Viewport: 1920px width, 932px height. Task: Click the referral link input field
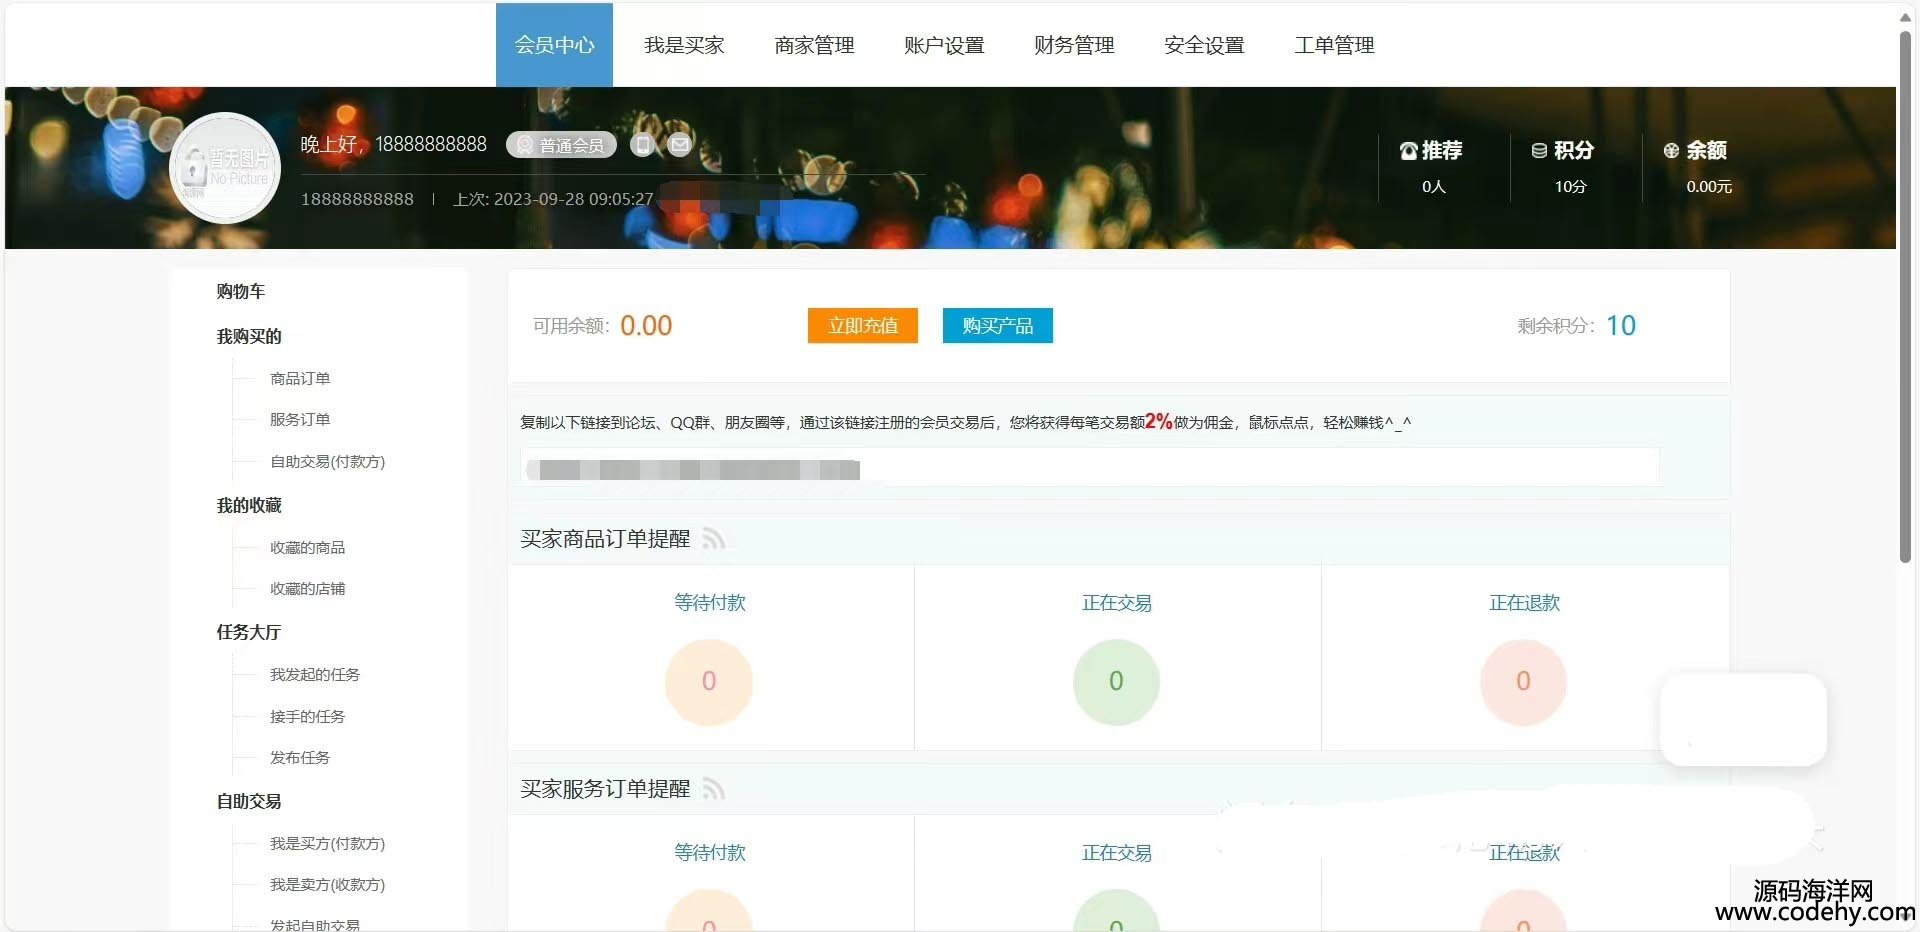coord(1090,468)
